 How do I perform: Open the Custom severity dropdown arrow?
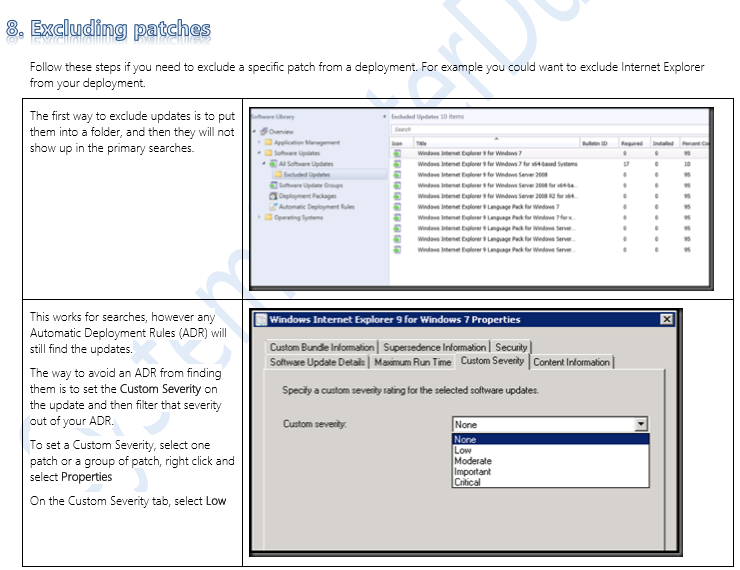pos(640,424)
